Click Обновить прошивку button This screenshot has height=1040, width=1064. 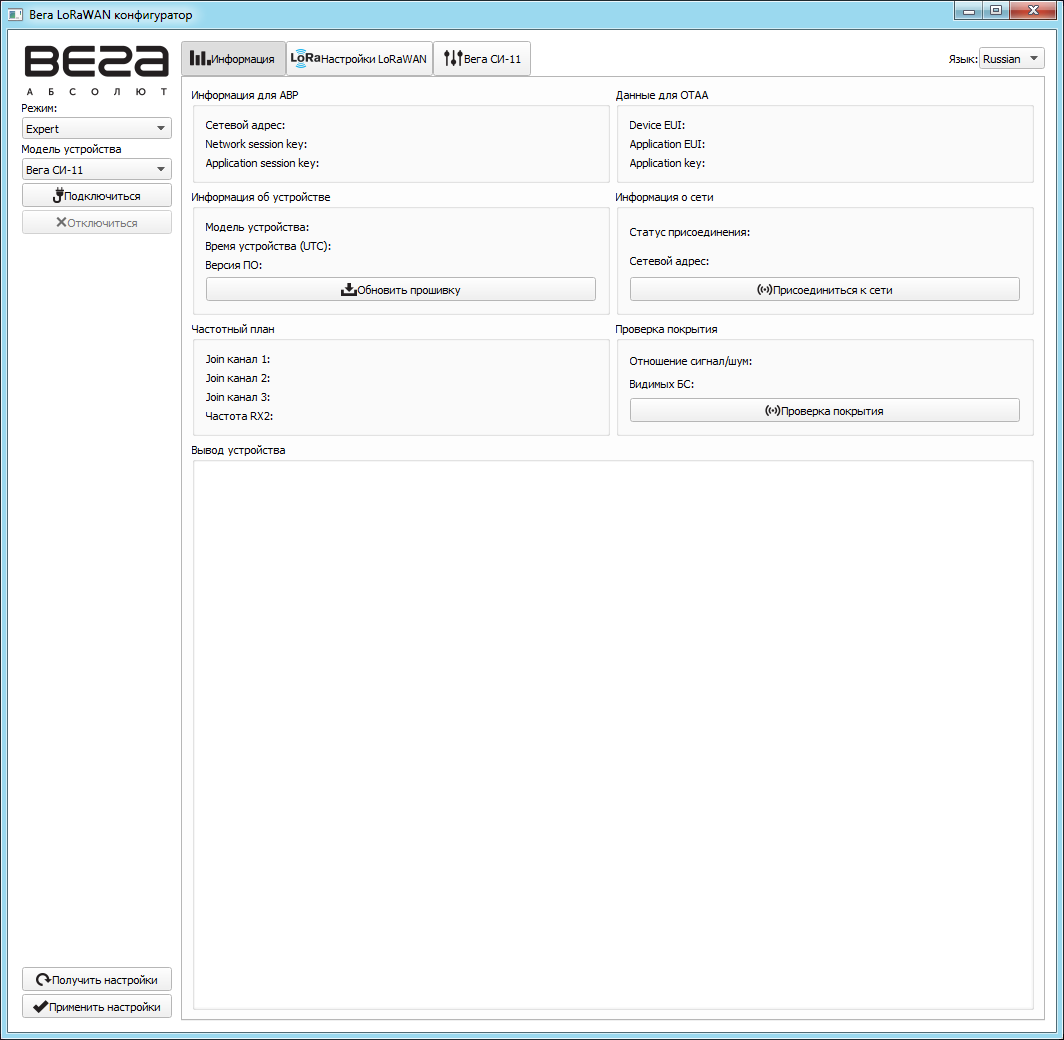click(x=400, y=290)
